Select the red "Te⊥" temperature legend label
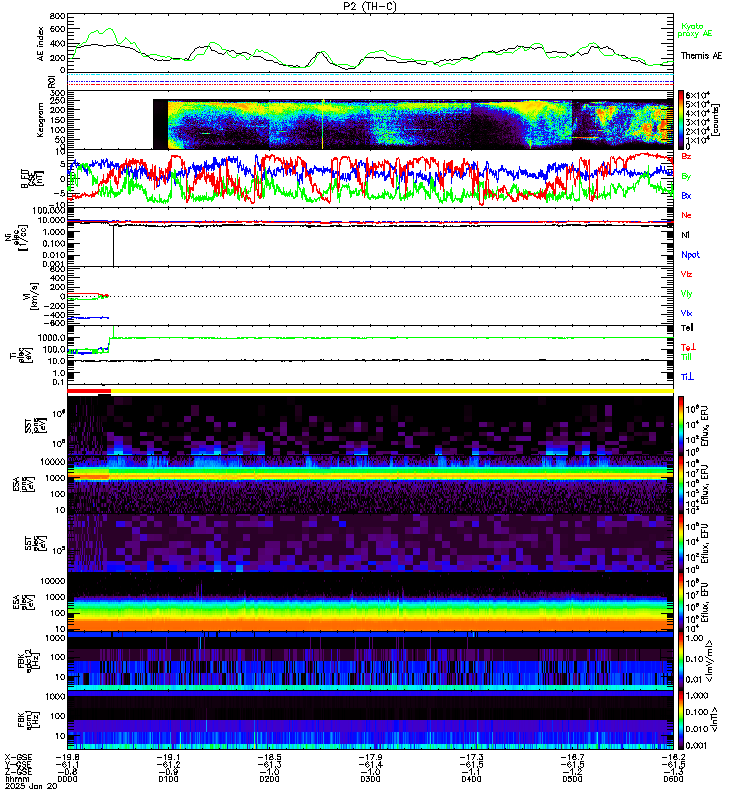The image size is (750, 800). (x=688, y=347)
